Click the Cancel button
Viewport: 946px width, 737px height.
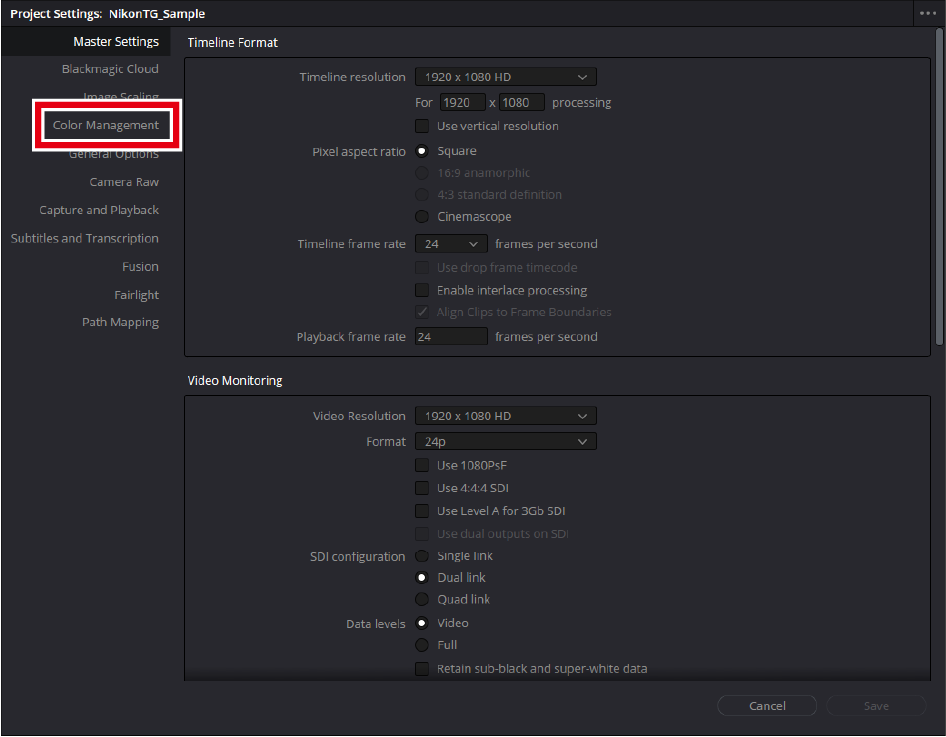(x=767, y=706)
